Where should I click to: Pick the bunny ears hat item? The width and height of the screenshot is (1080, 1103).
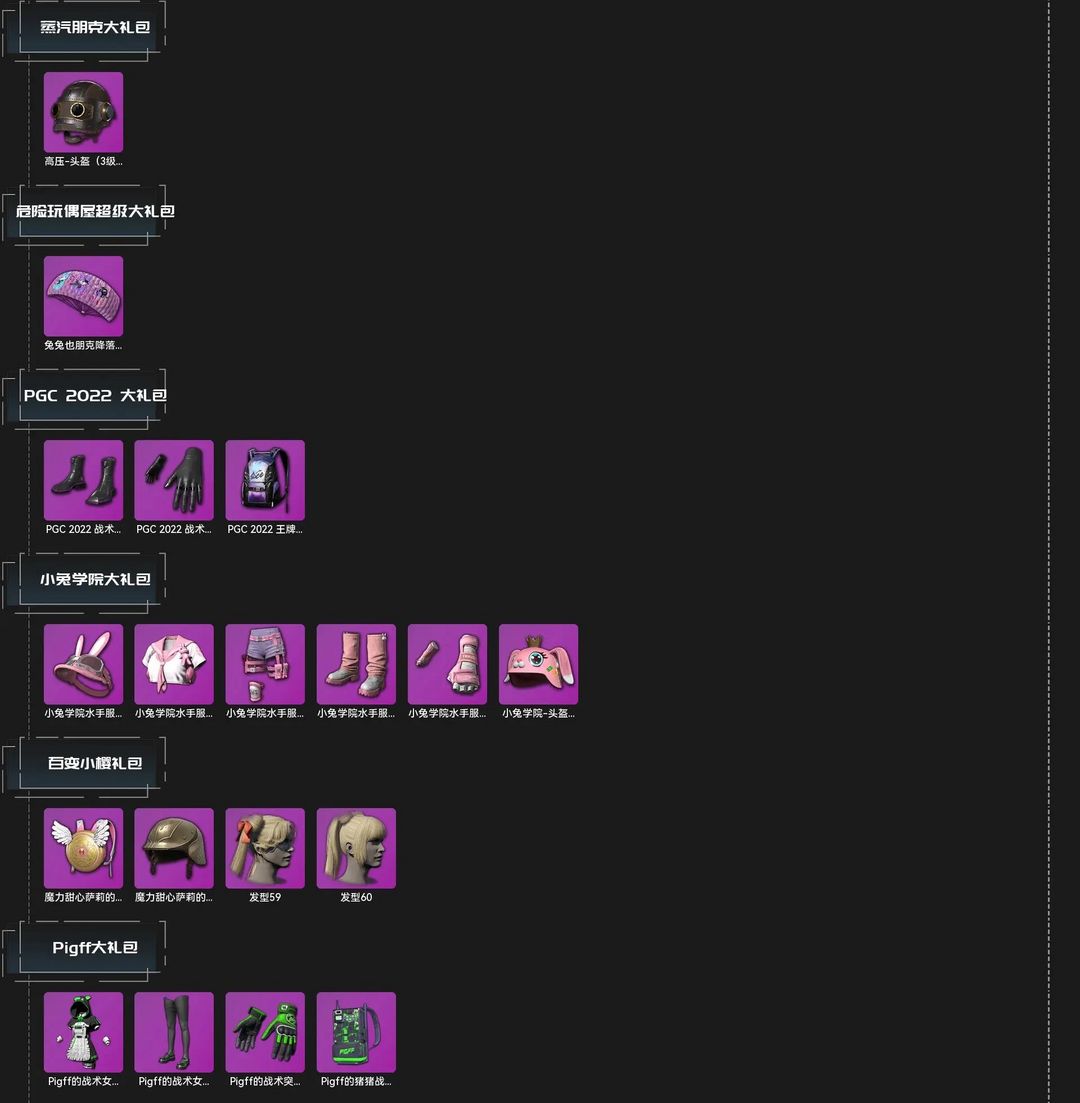point(83,664)
